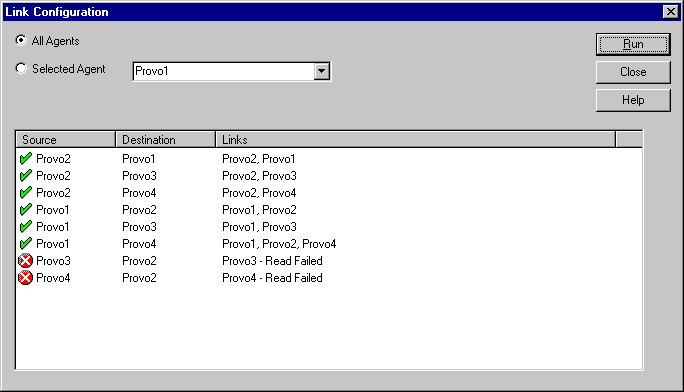Select source cell Provo2 in the Provo3 destination row
The height and width of the screenshot is (392, 684).
53,176
